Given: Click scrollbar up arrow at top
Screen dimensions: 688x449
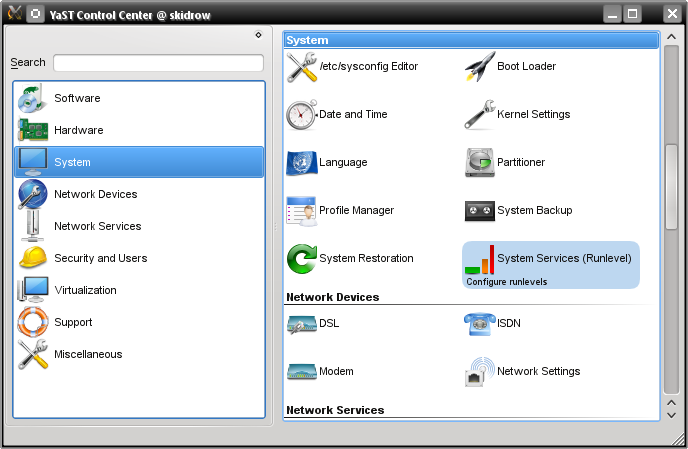Looking at the screenshot, I should coord(671,37).
